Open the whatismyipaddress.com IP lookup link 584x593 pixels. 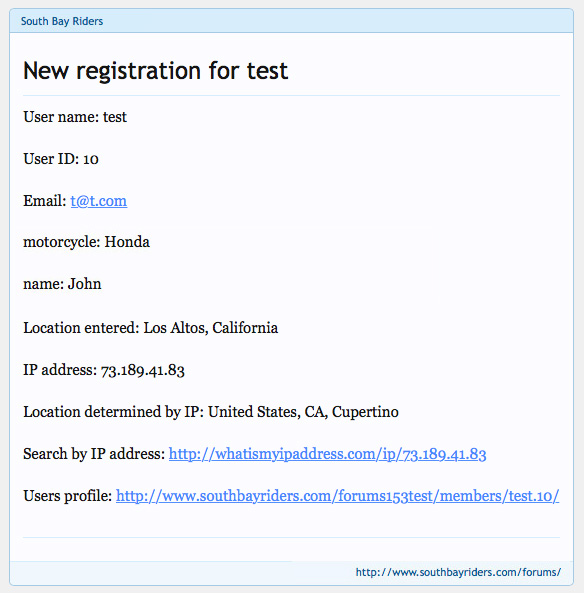tap(327, 454)
